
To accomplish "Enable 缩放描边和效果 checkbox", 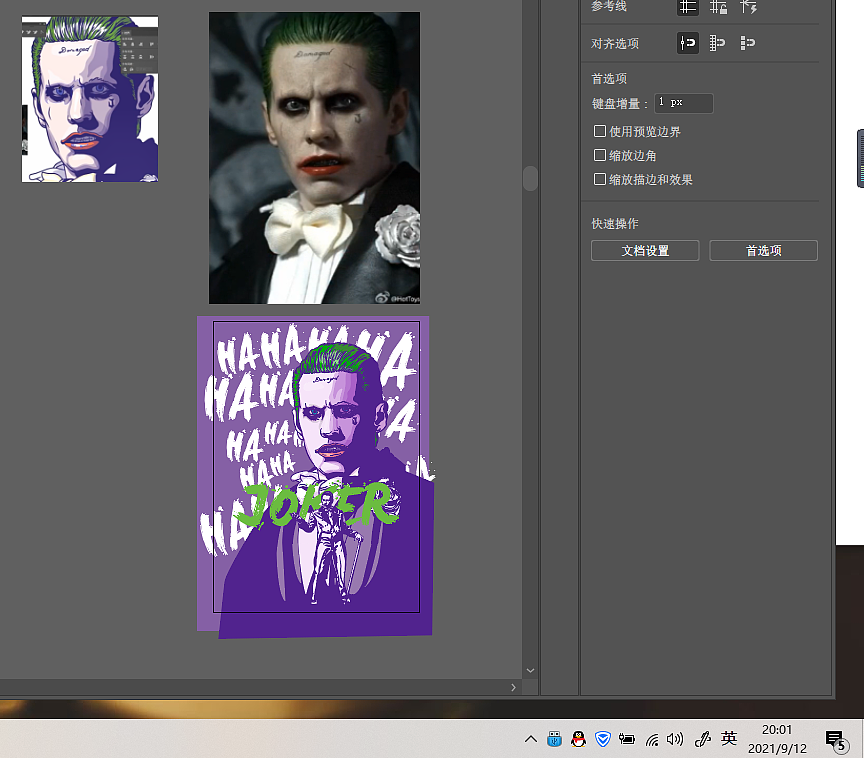I will click(600, 179).
